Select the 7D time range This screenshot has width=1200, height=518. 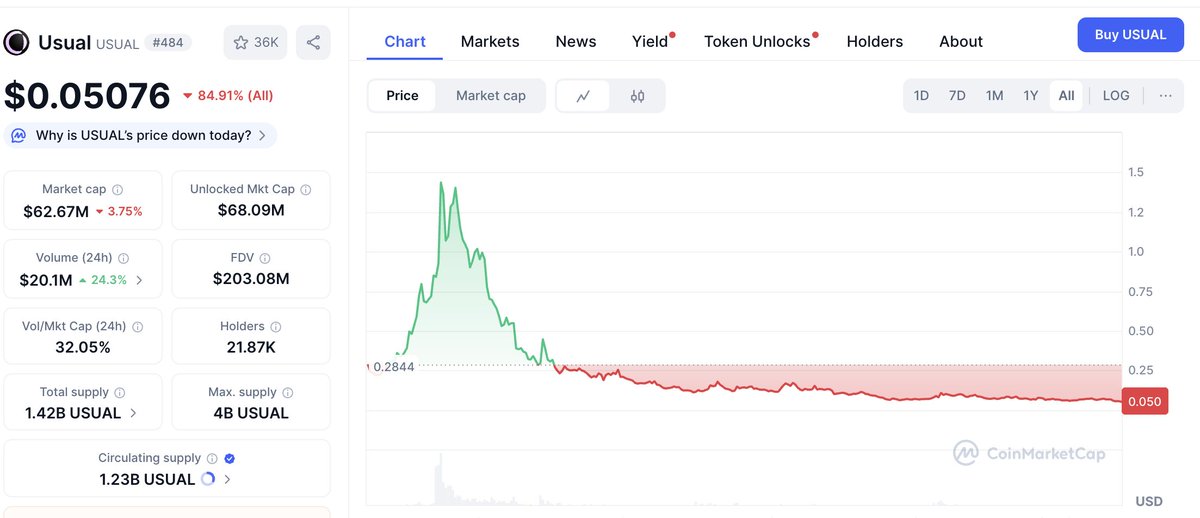(957, 96)
